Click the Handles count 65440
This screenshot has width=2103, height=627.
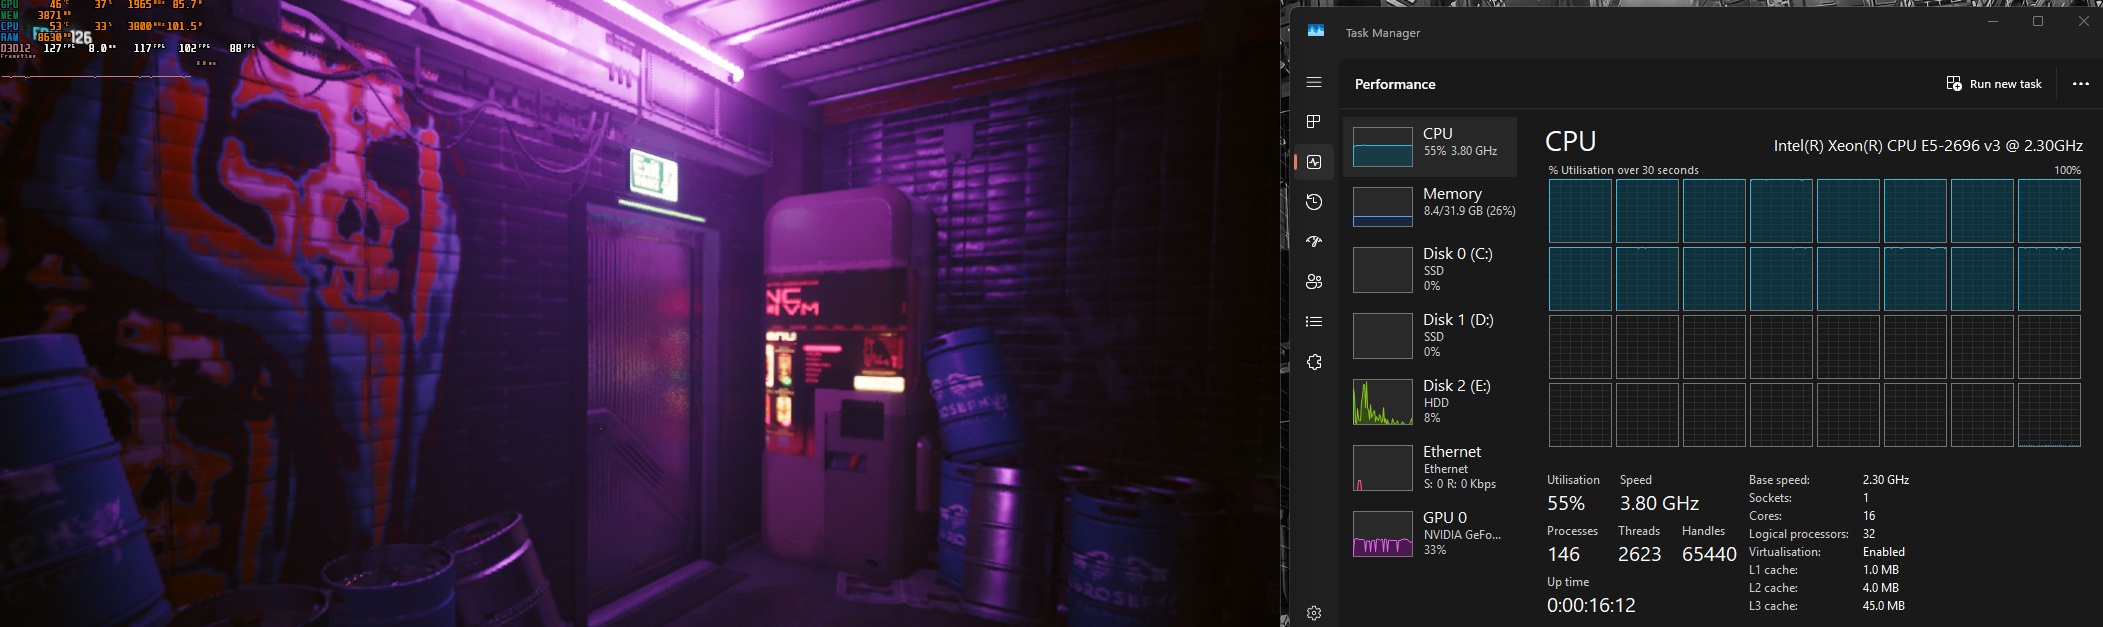[1709, 554]
